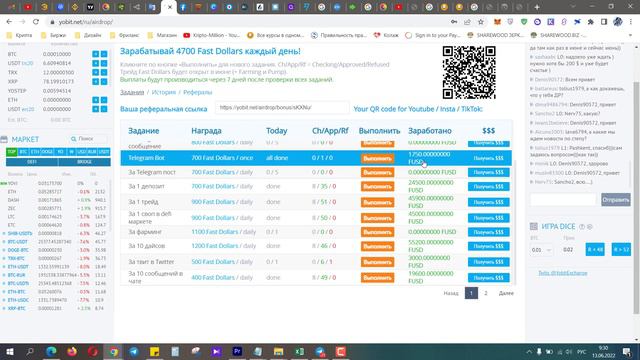The image size is (640, 360).
Task: Click the search magnifier in Market panel
Action: coord(74,139)
